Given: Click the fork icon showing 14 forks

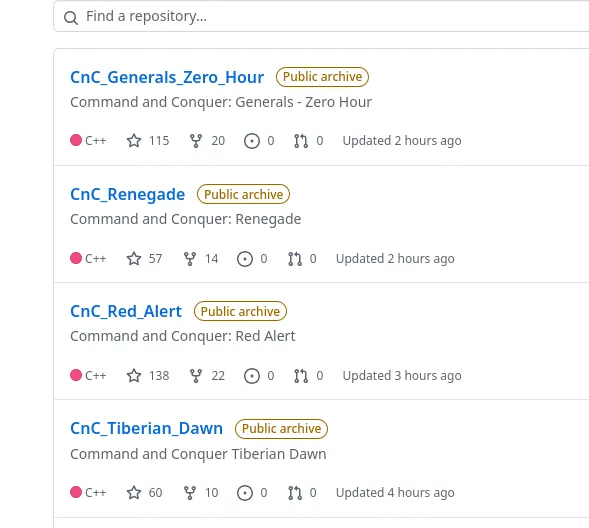Looking at the screenshot, I should [x=190, y=259].
